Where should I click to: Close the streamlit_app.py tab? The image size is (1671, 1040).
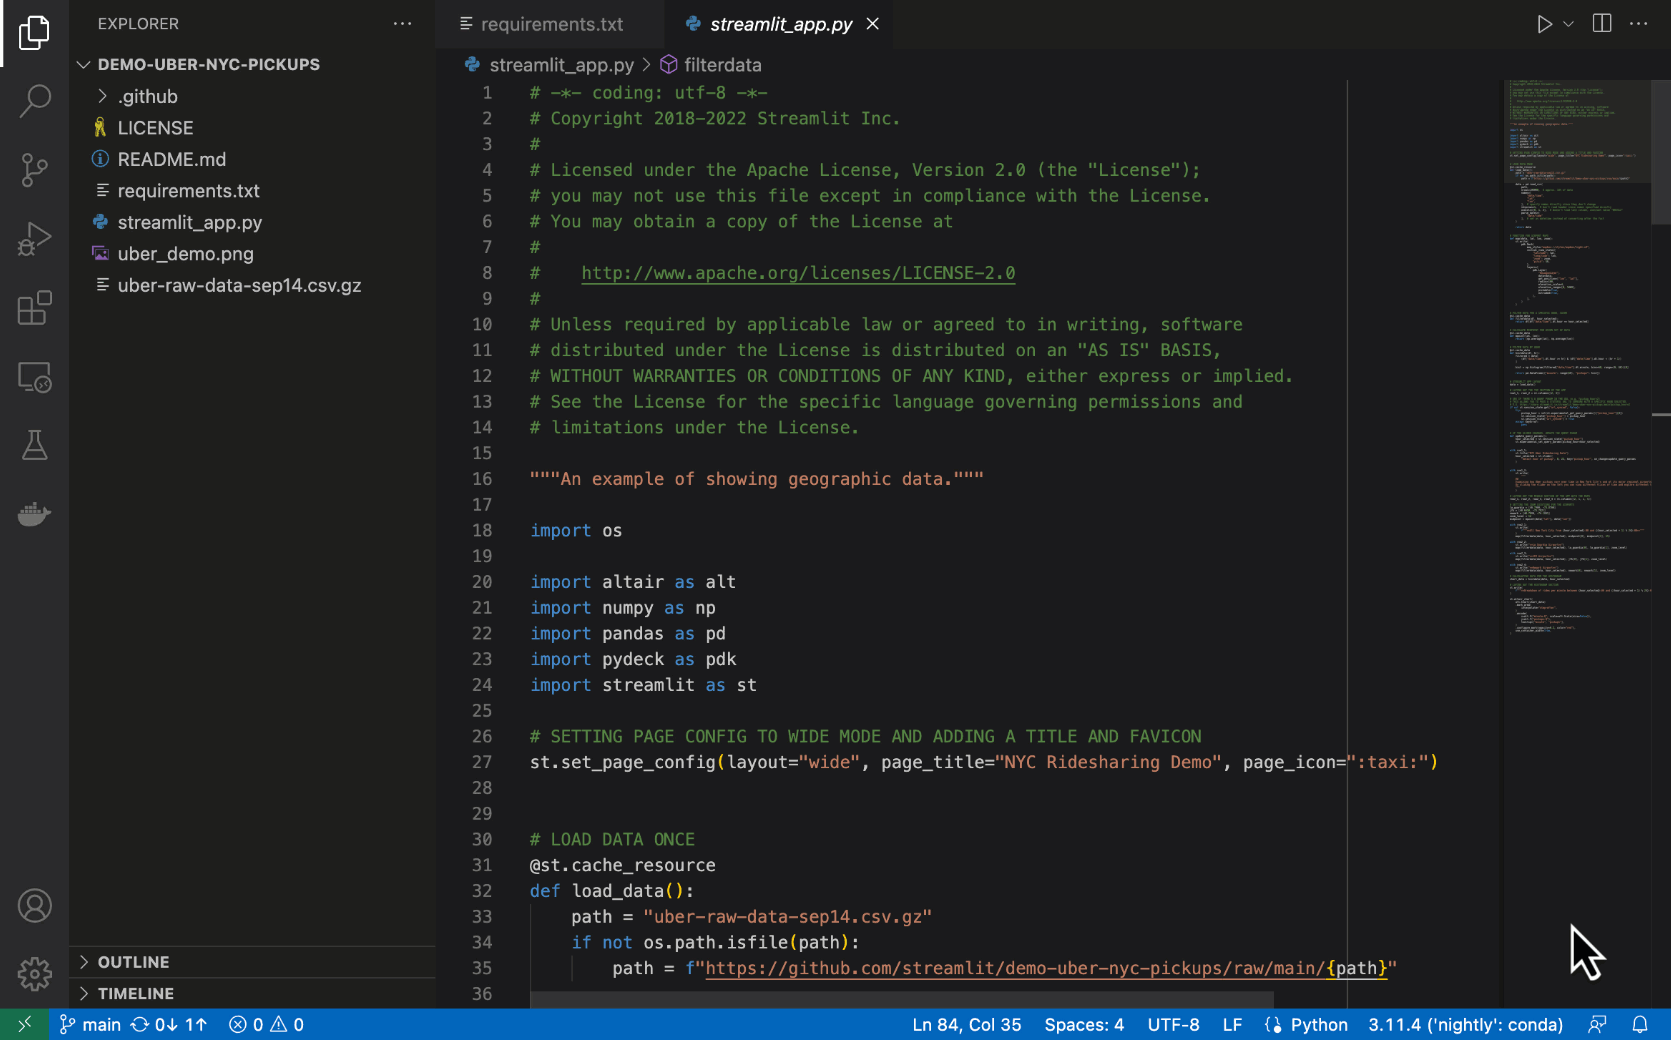(873, 24)
